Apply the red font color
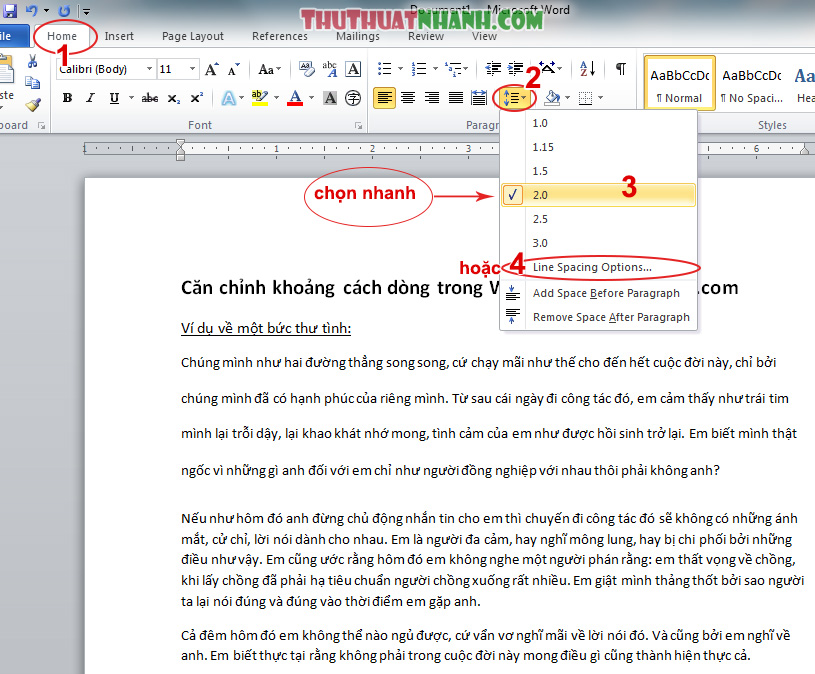 295,98
